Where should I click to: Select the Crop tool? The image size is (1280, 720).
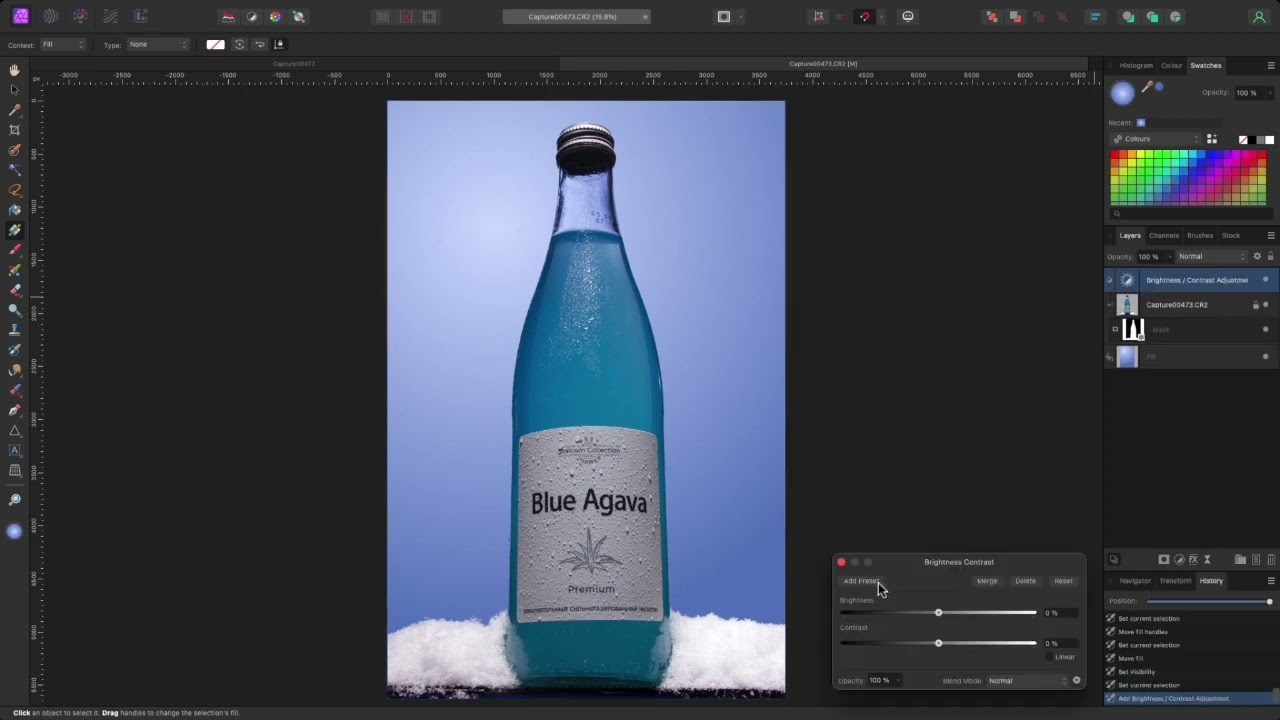click(x=14, y=130)
